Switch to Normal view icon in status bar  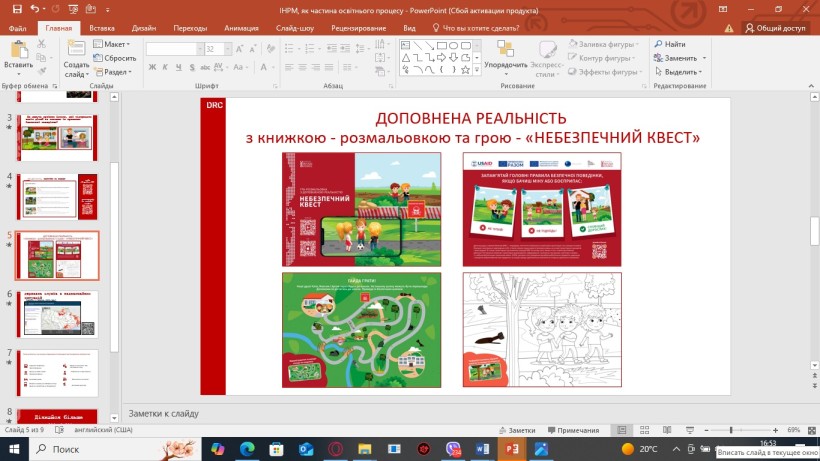[621, 430]
